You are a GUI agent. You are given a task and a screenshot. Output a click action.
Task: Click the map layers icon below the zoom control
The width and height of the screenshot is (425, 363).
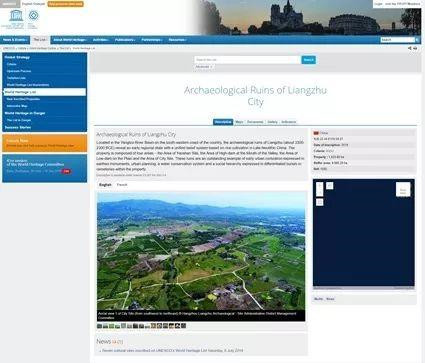point(319,202)
